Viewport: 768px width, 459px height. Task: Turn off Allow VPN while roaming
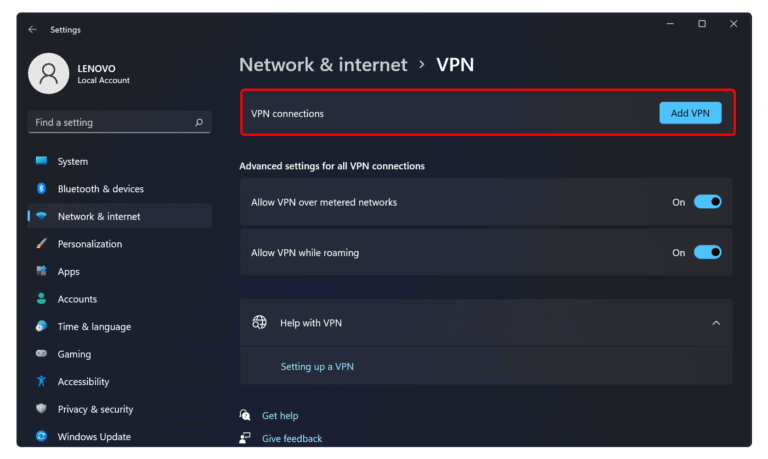707,253
